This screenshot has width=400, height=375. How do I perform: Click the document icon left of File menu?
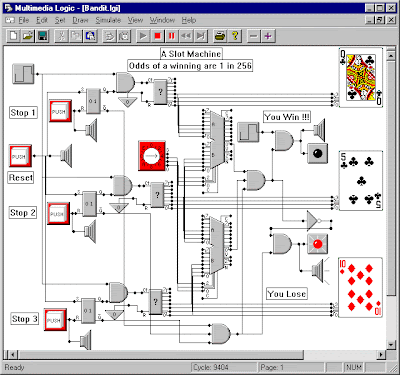(10, 20)
